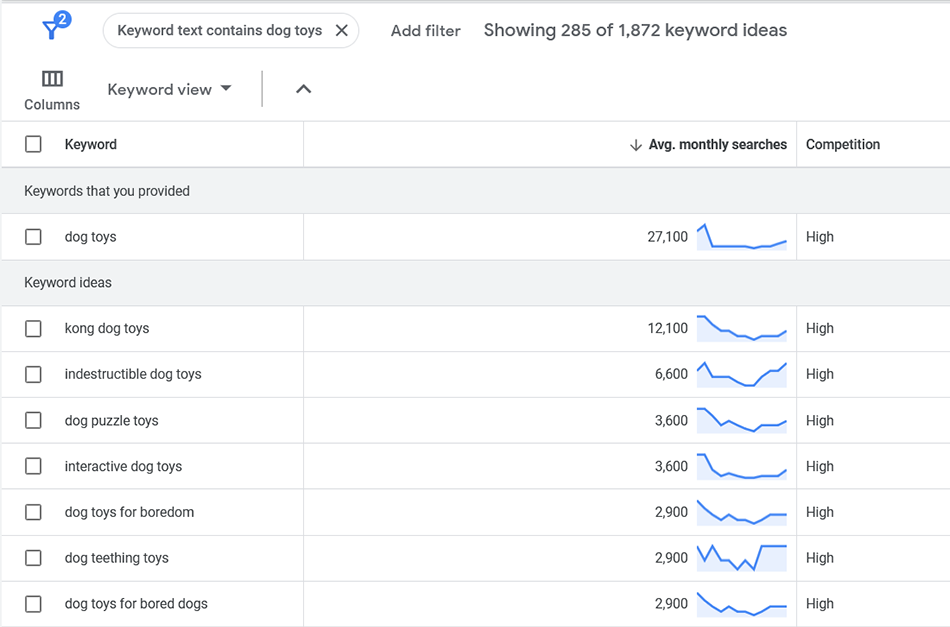Viewport: 950px width, 627px height.
Task: Open filters via the funnel icon
Action: tap(52, 28)
